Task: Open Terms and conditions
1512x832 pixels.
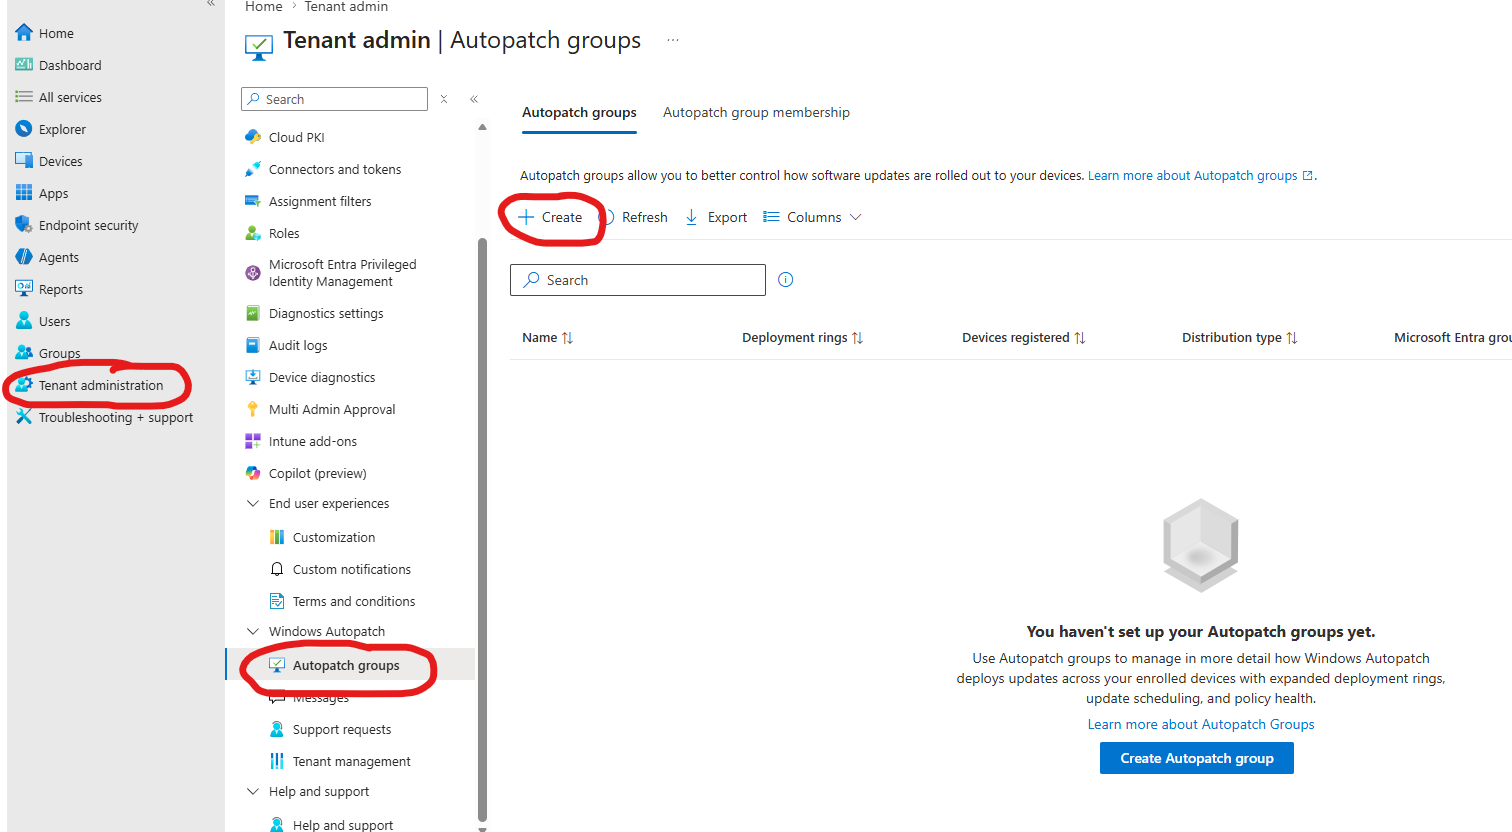Action: (353, 601)
